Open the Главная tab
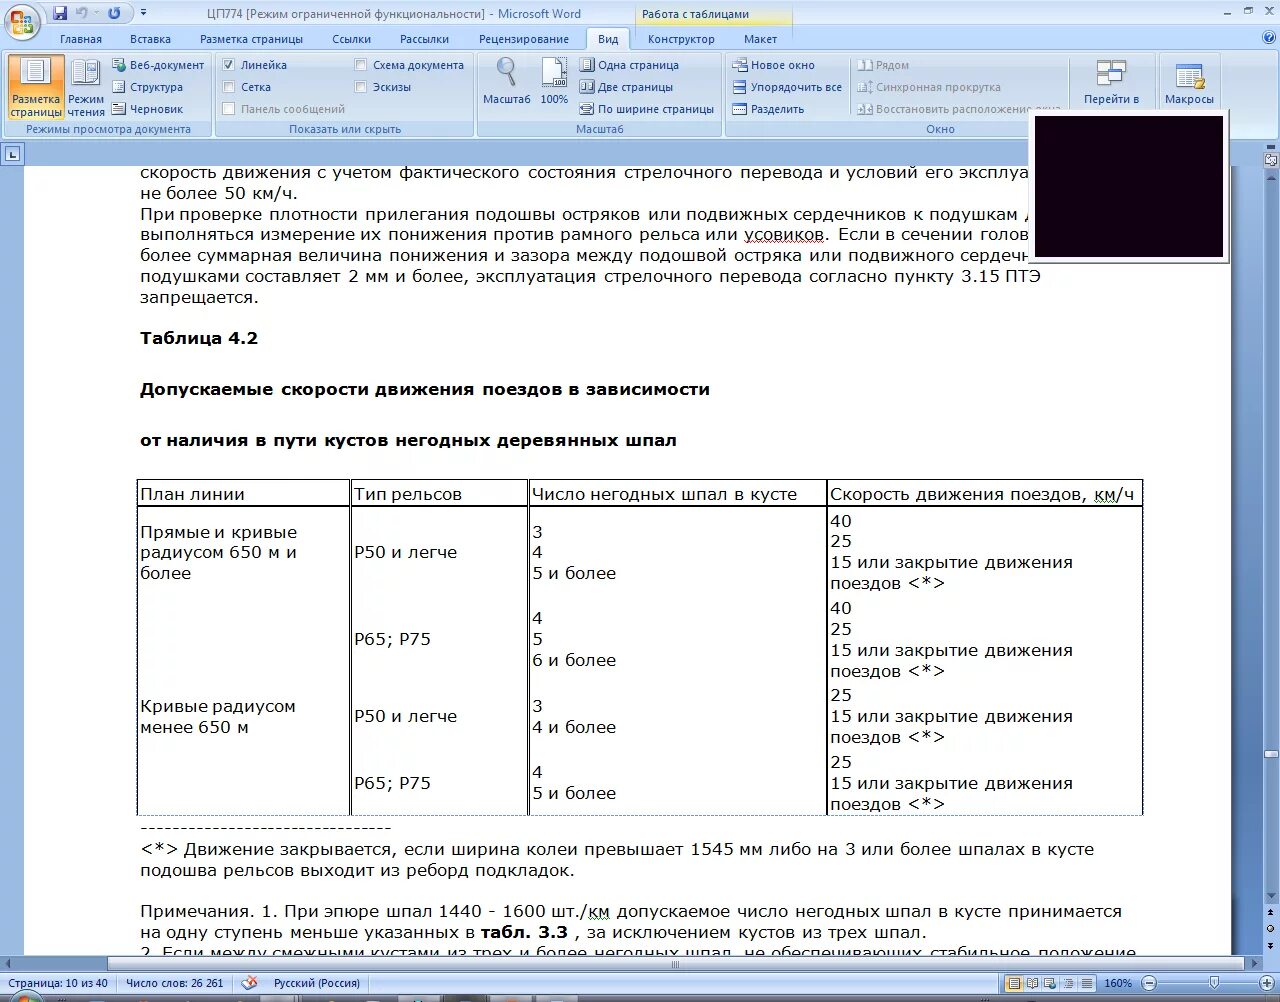 point(81,39)
